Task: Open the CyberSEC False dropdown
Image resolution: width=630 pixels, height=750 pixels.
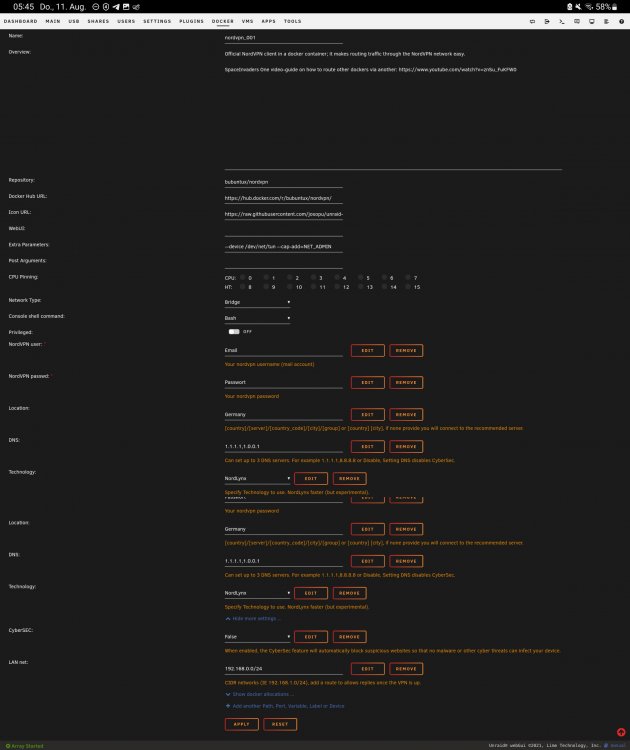Action: click(x=257, y=637)
